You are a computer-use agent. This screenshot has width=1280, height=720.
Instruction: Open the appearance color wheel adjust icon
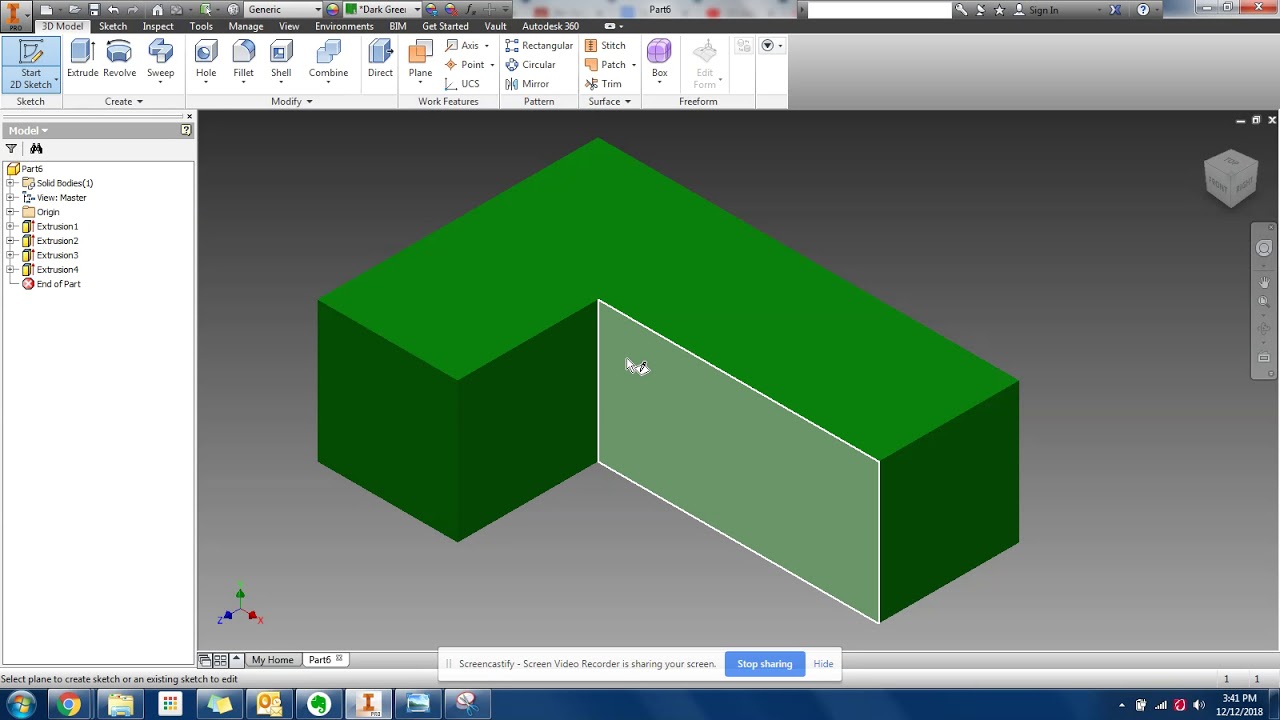pyautogui.click(x=432, y=10)
